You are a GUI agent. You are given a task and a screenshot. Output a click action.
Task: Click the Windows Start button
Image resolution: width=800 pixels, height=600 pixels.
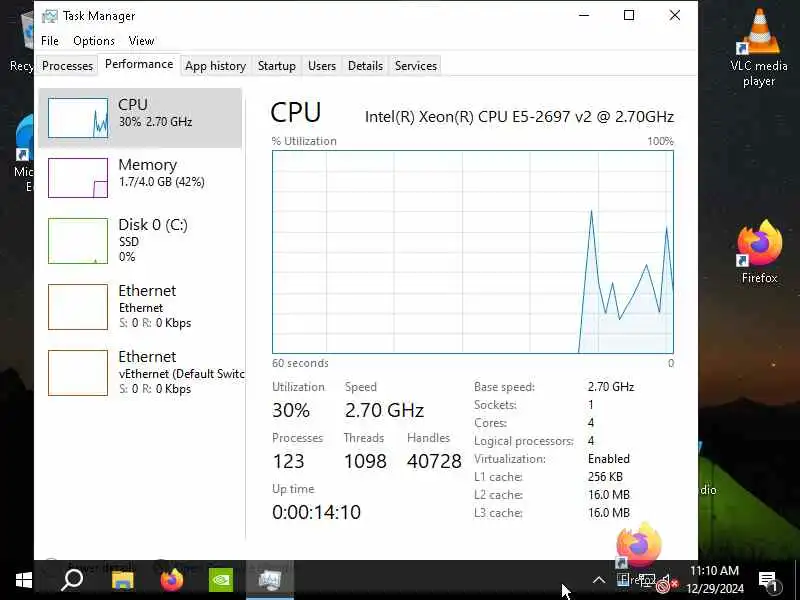pos(23,580)
